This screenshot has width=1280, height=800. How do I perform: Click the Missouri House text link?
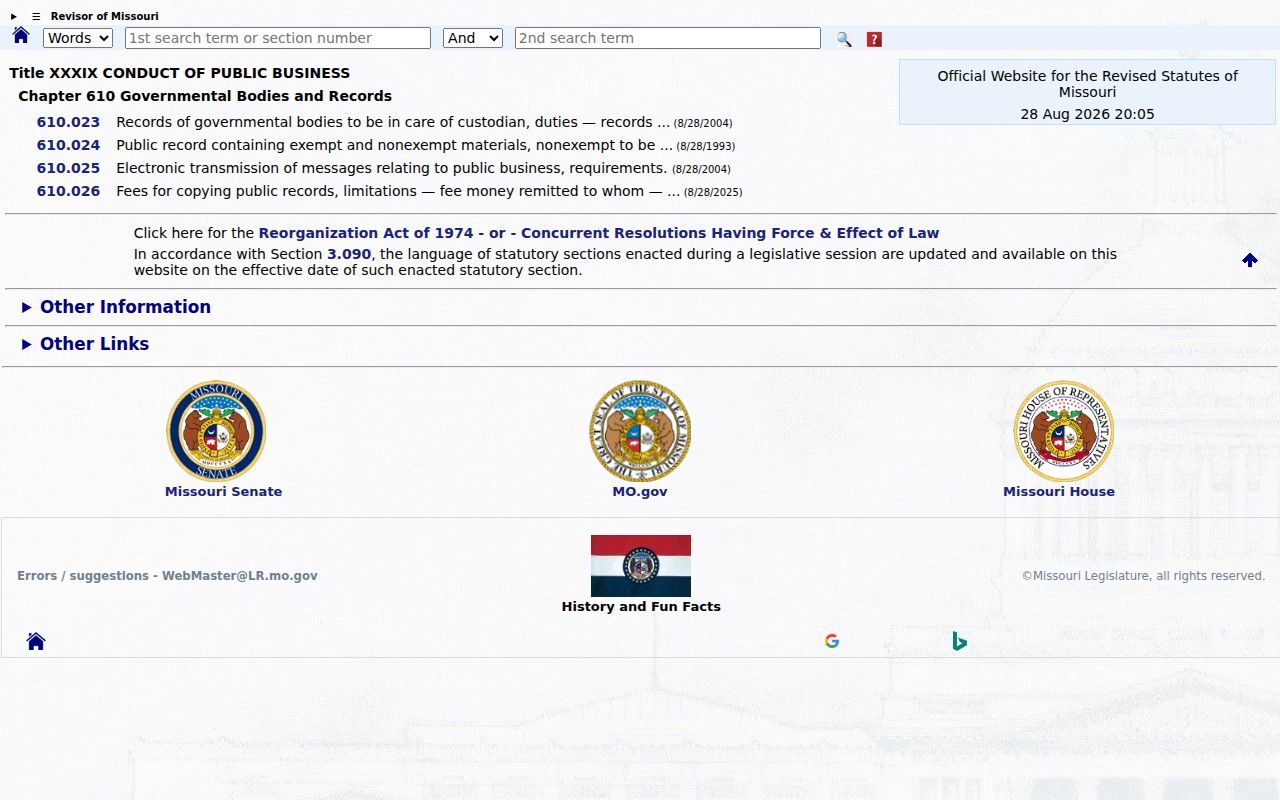tap(1059, 492)
